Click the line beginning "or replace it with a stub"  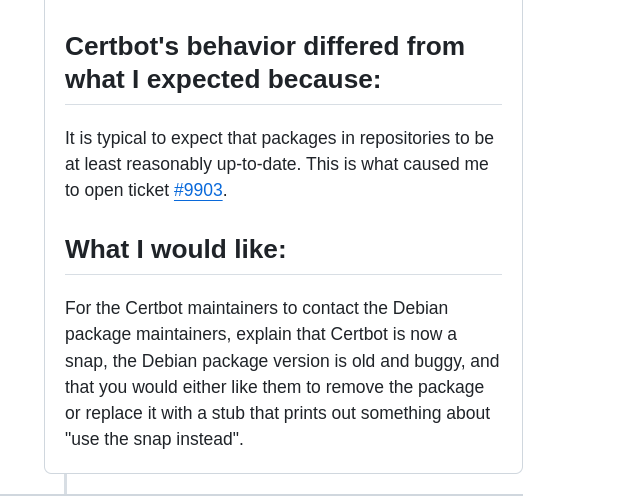tap(278, 413)
